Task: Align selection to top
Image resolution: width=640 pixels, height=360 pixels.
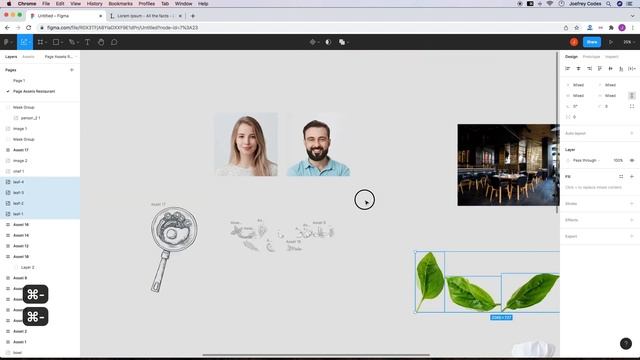Action: click(x=600, y=69)
